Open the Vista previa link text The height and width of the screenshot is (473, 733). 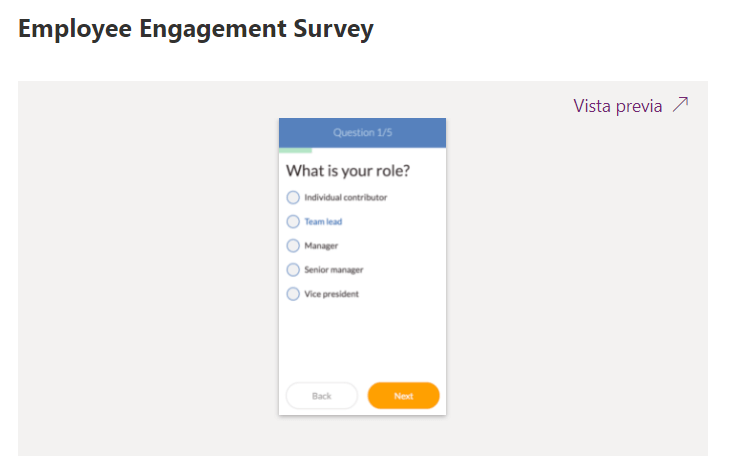pos(617,106)
